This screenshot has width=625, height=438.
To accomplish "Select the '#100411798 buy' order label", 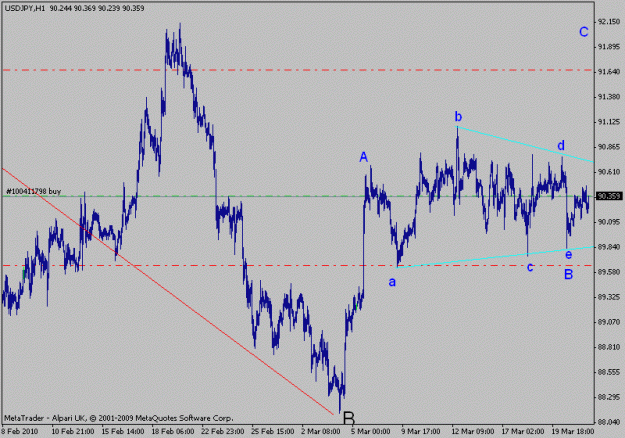I will [34, 191].
